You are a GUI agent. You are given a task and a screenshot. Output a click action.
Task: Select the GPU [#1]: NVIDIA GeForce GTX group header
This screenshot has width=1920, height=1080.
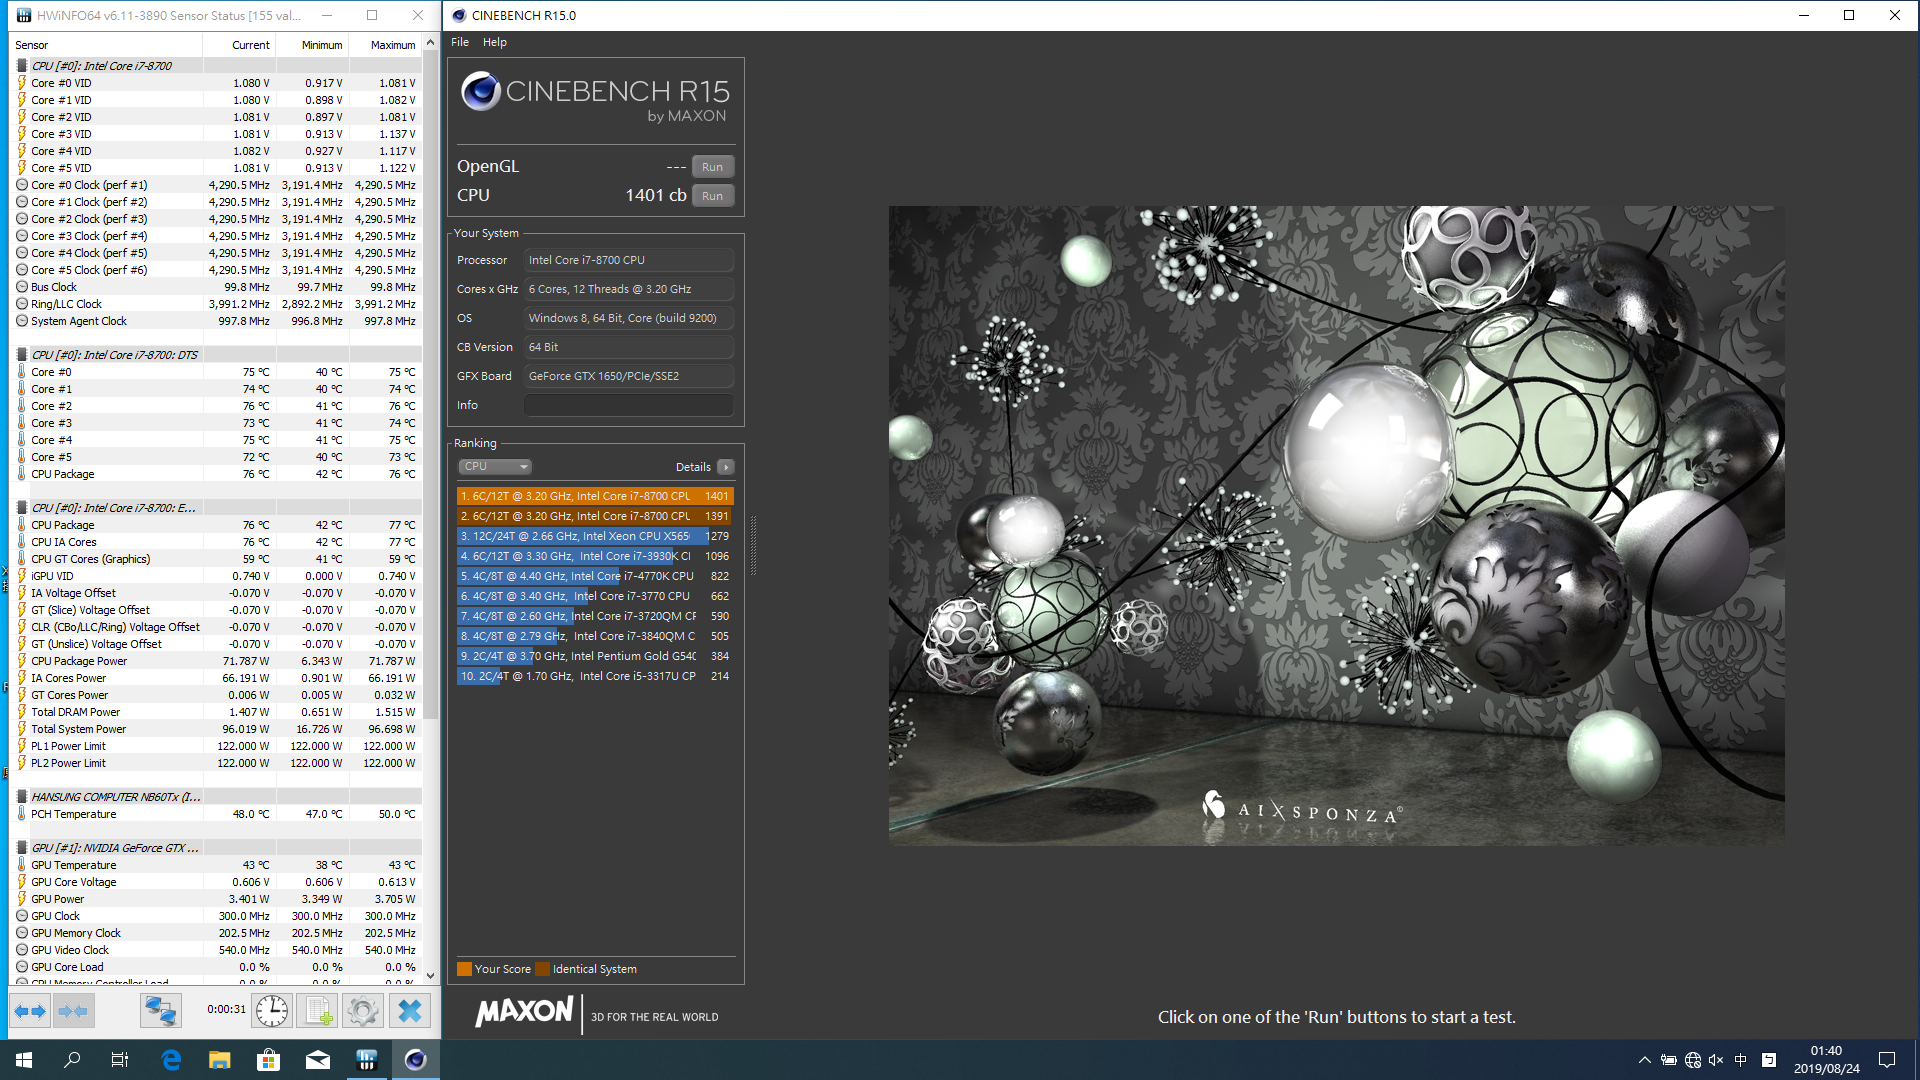point(217,848)
